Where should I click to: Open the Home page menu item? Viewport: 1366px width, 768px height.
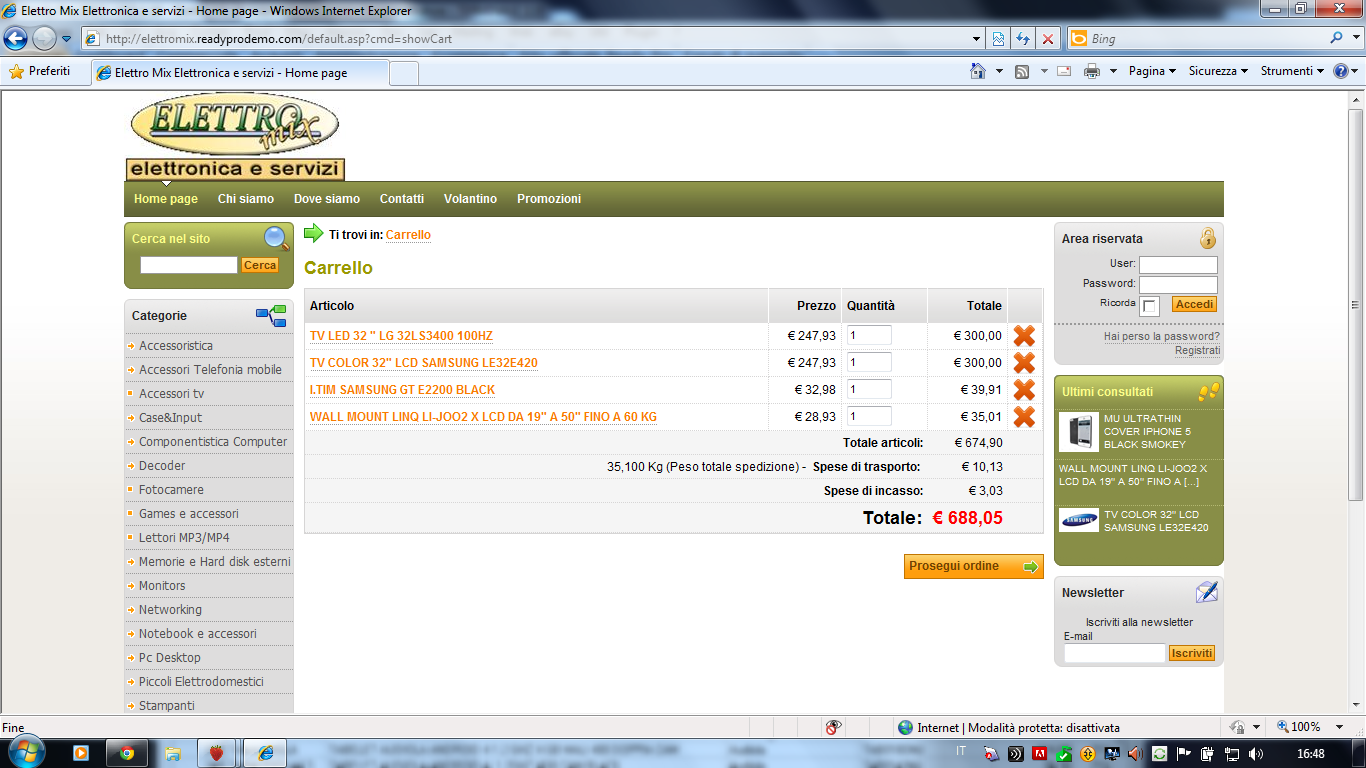click(x=166, y=199)
